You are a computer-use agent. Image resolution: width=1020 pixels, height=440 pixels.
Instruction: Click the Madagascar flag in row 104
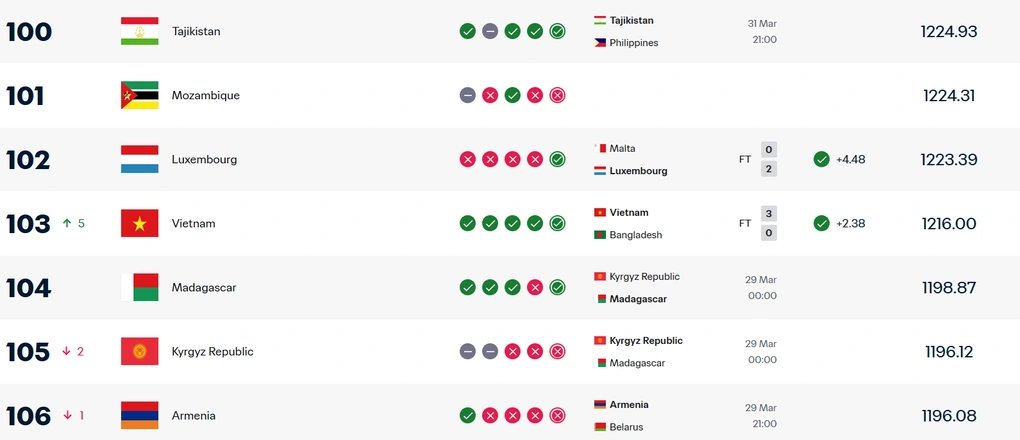pos(139,287)
